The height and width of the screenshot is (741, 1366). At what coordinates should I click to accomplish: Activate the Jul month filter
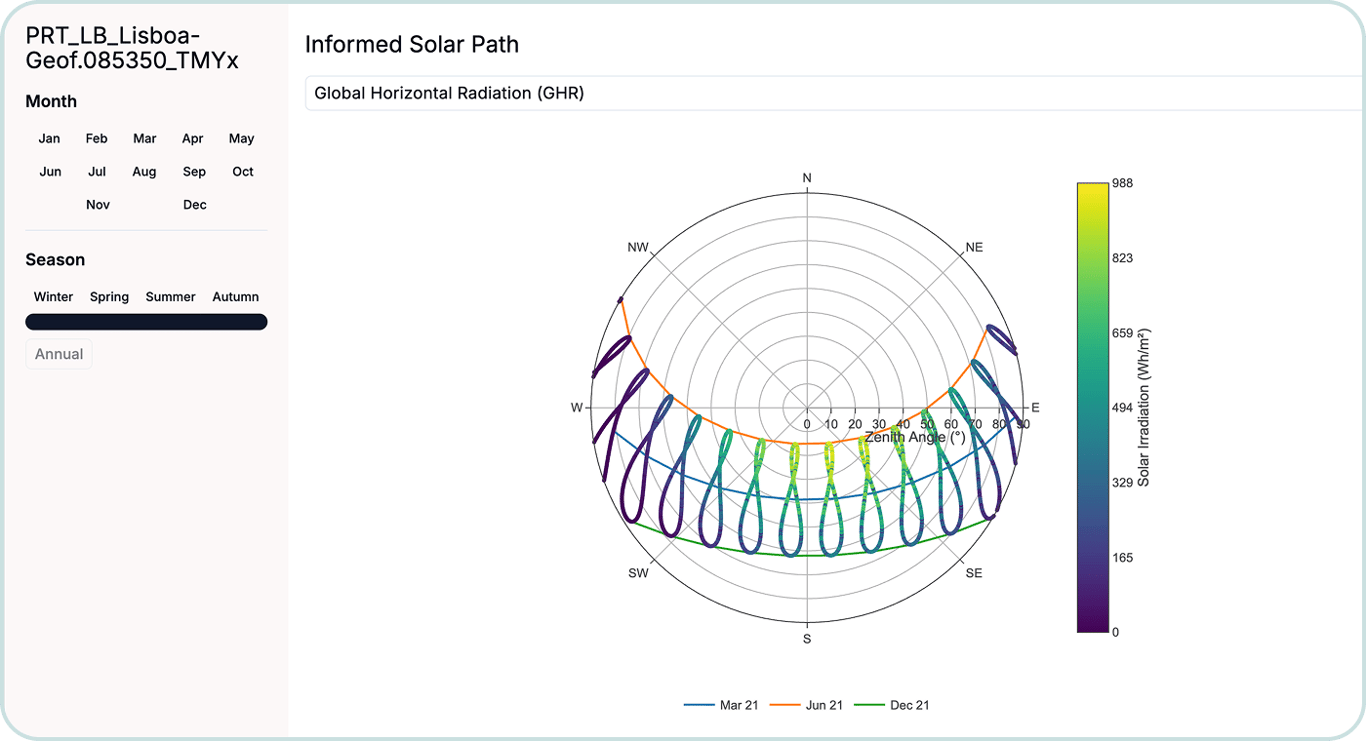[x=96, y=171]
